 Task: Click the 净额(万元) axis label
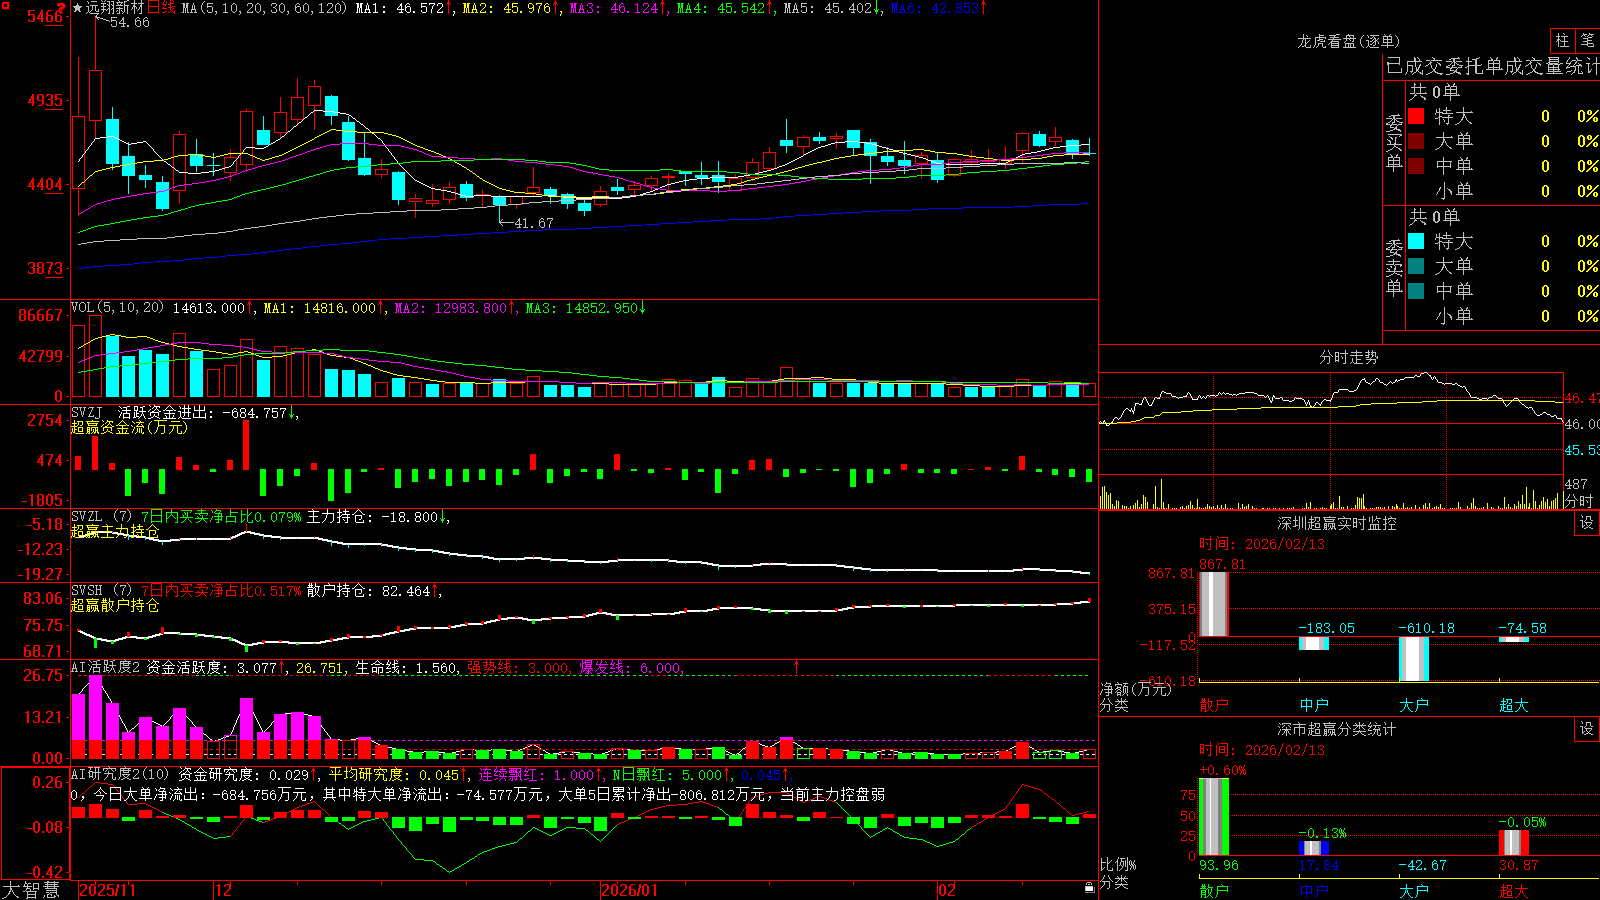(1135, 689)
